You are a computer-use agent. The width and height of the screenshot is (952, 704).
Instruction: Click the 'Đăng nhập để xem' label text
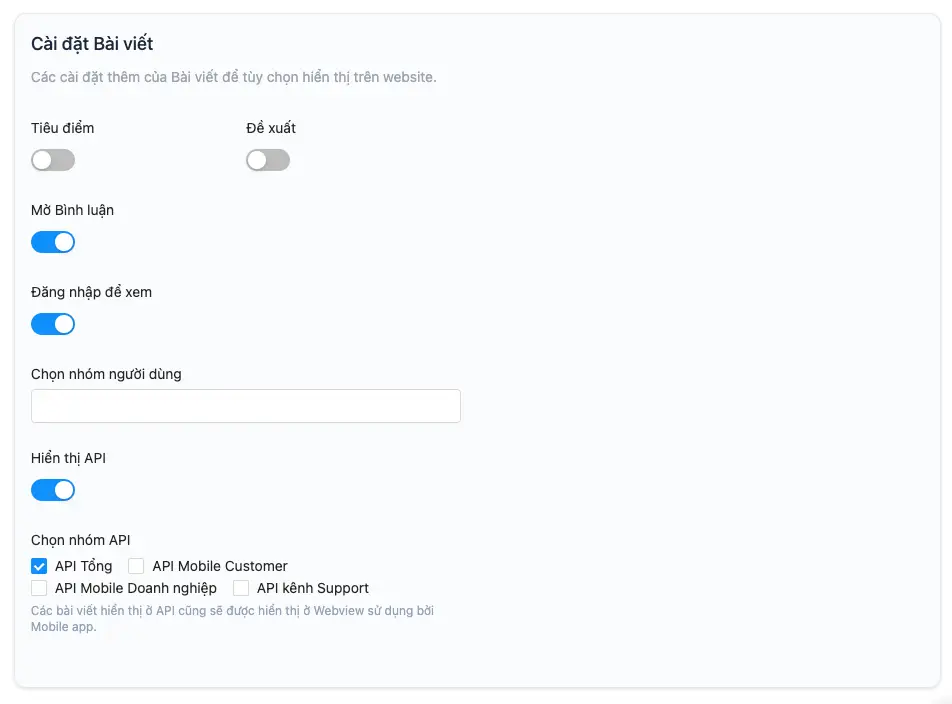(x=92, y=292)
